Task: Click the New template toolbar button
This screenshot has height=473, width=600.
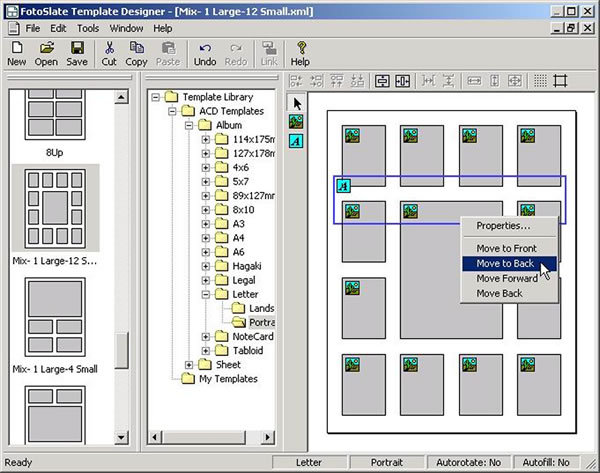Action: (16, 54)
